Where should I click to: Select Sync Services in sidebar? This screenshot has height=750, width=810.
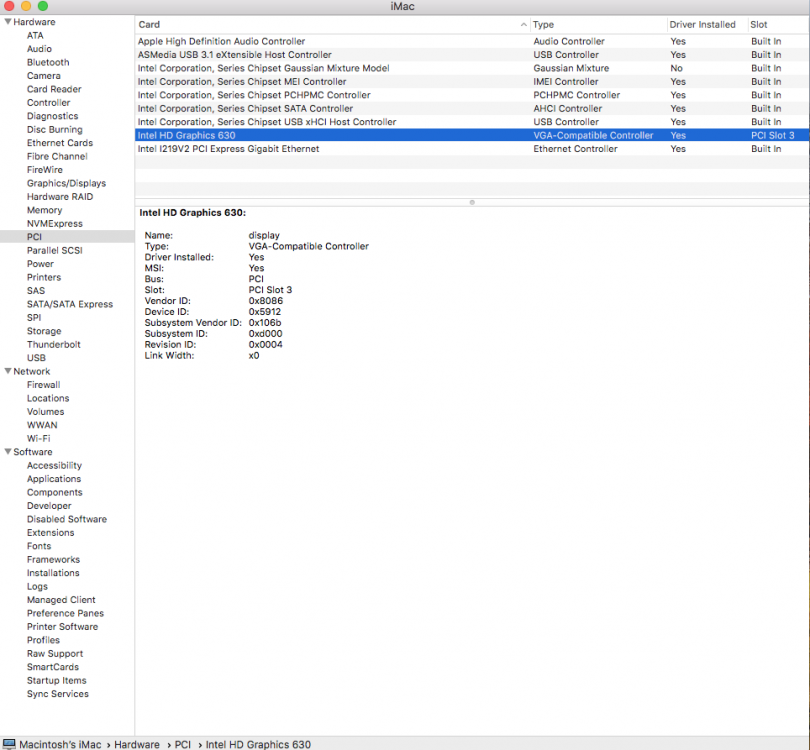[58, 693]
